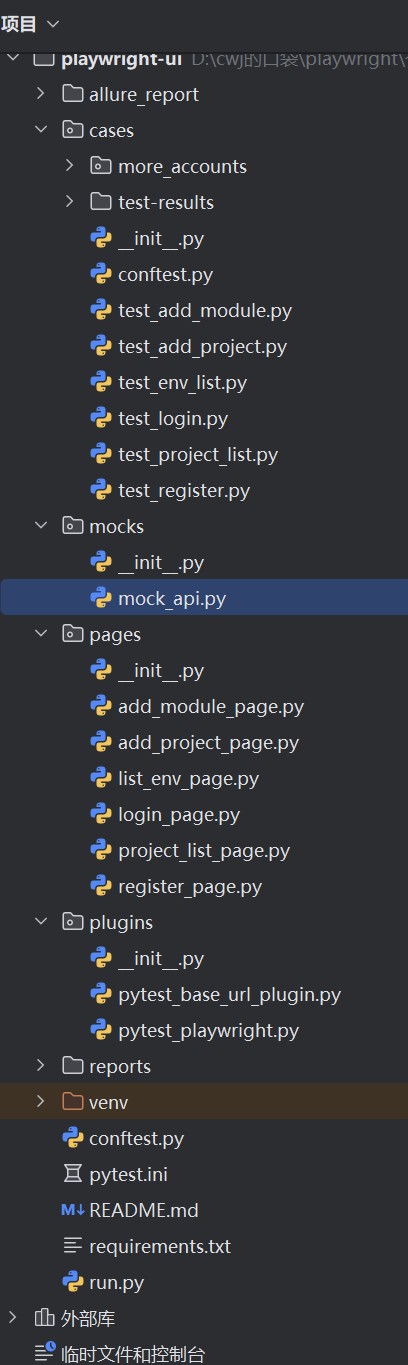Select pytest_base_url_plugin.py file
408x1365 pixels.
click(204, 994)
